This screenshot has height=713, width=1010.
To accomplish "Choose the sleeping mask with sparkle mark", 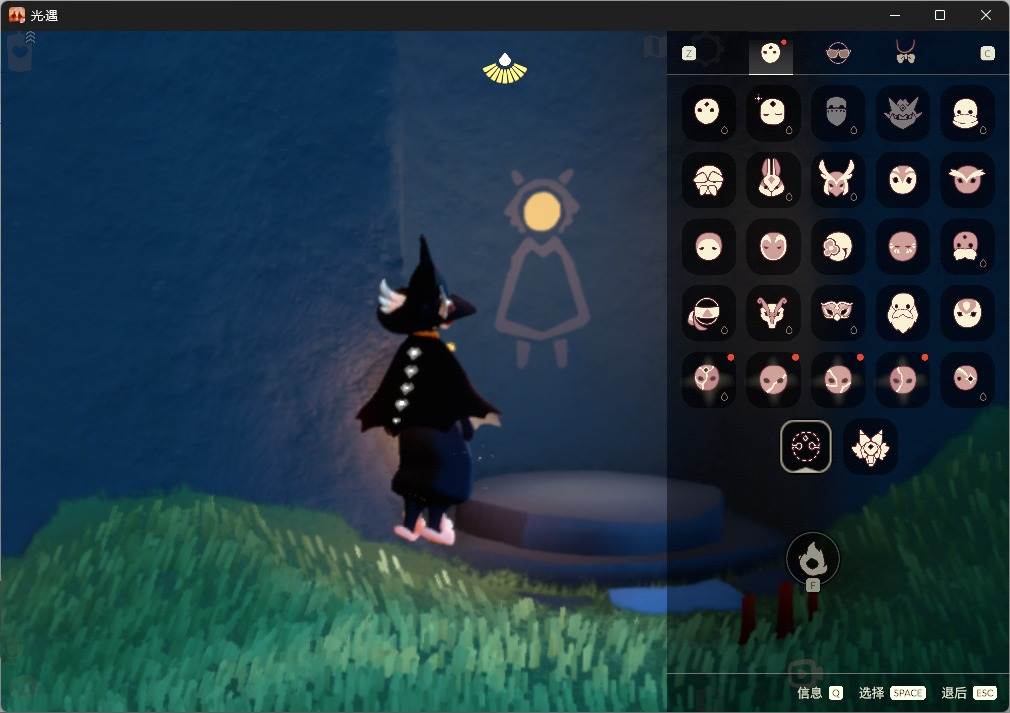I will (773, 112).
